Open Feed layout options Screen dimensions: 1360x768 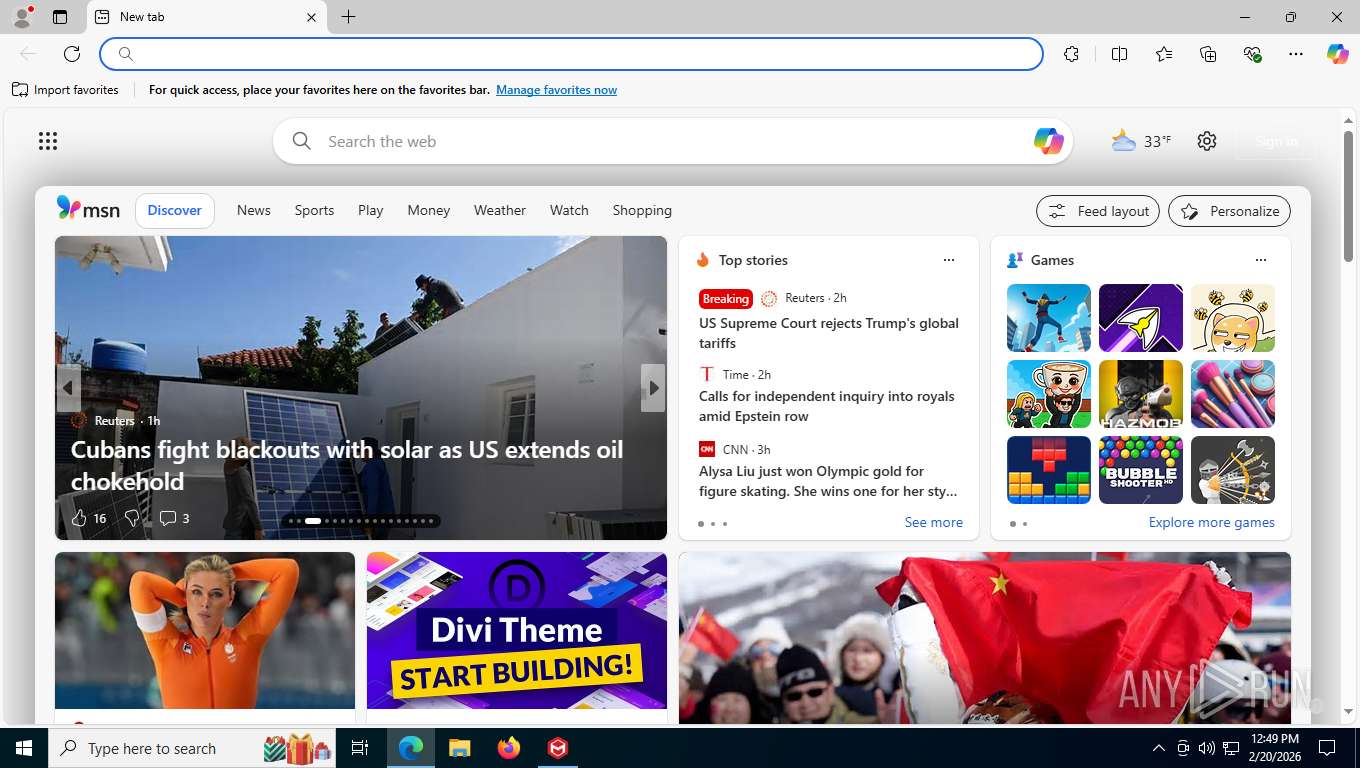[1098, 211]
